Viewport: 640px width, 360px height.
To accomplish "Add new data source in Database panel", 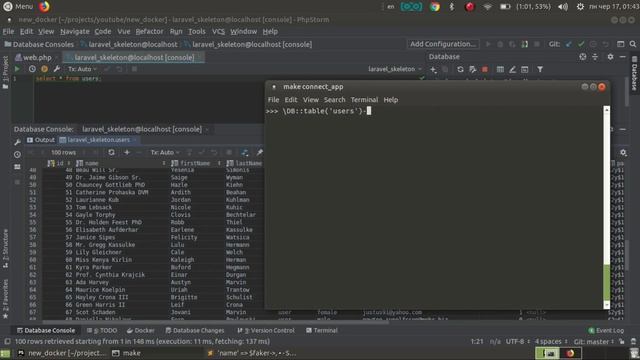I will tap(433, 70).
